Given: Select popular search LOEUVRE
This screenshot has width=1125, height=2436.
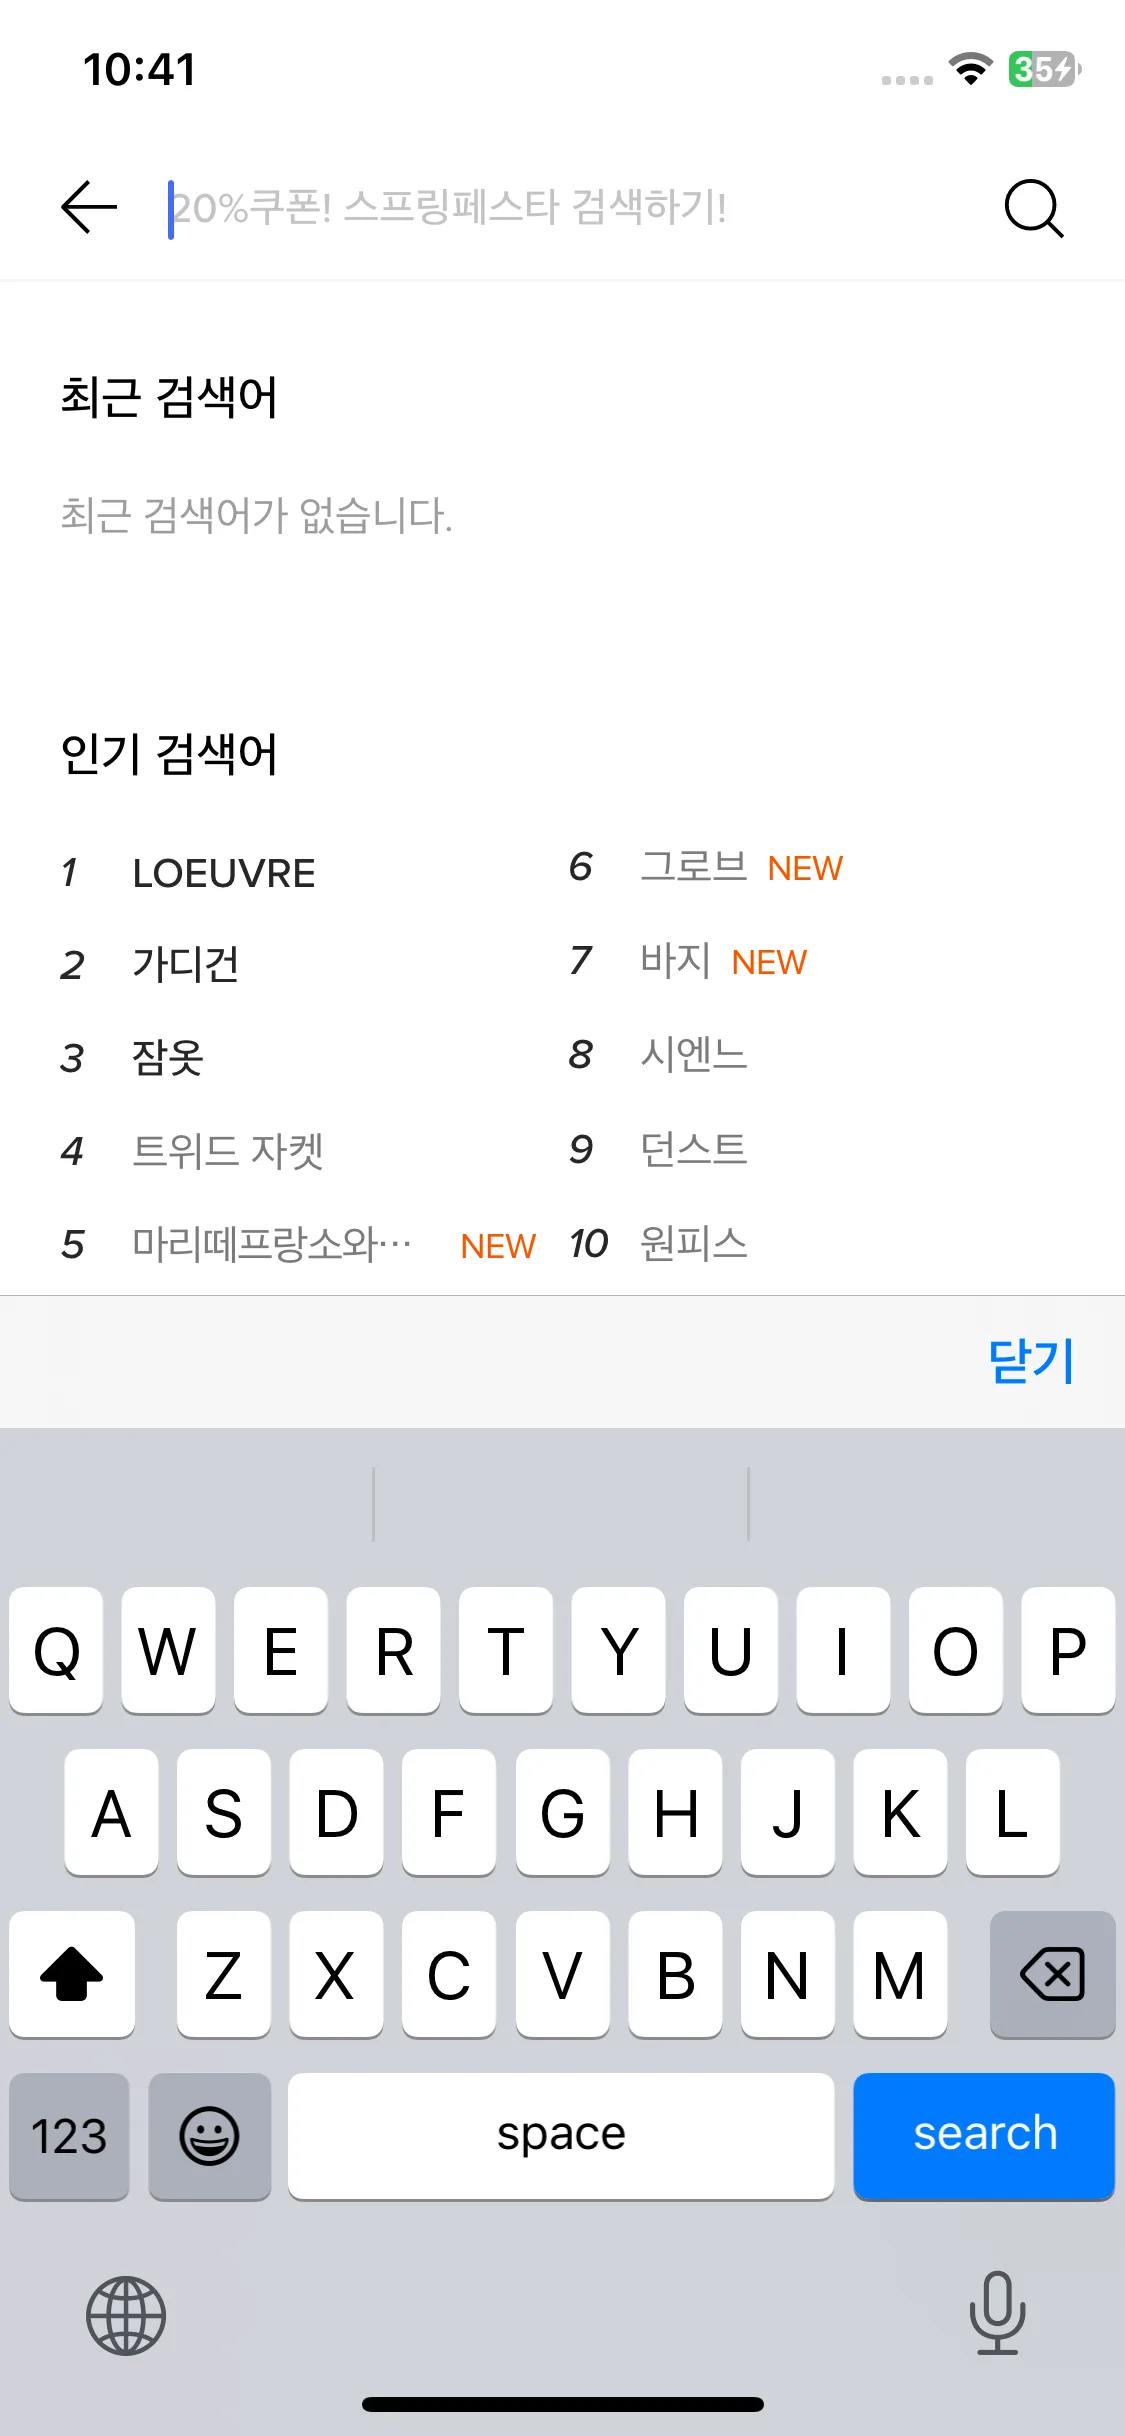Looking at the screenshot, I should (x=224, y=873).
